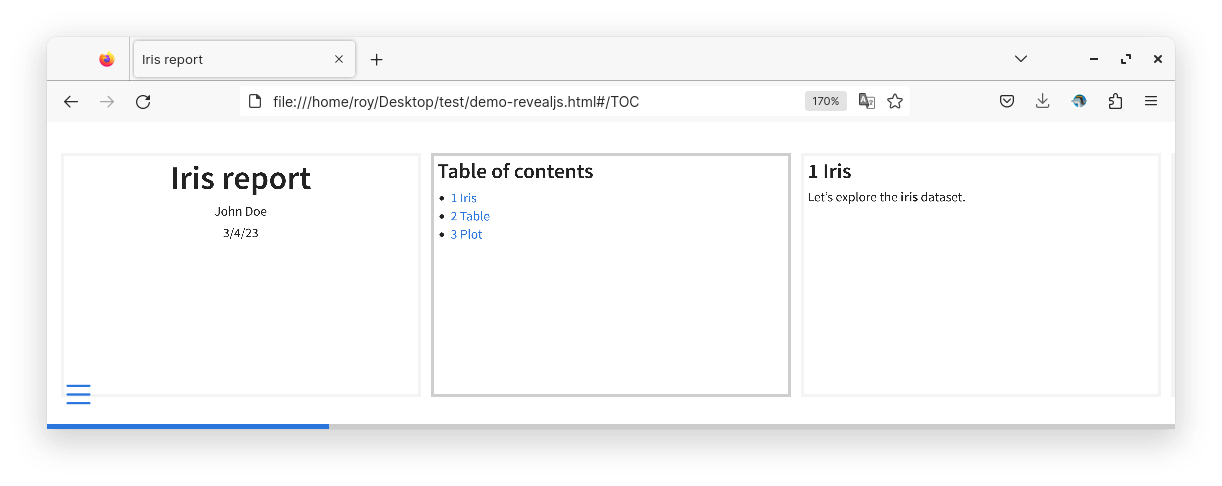Screen dimensions: 1222x486
Task: Click the Firefox View icon
Action: [x=107, y=59]
